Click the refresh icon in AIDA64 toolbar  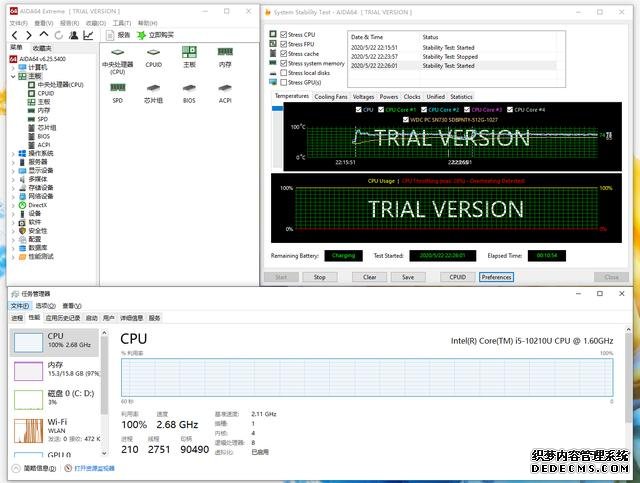[x=59, y=36]
